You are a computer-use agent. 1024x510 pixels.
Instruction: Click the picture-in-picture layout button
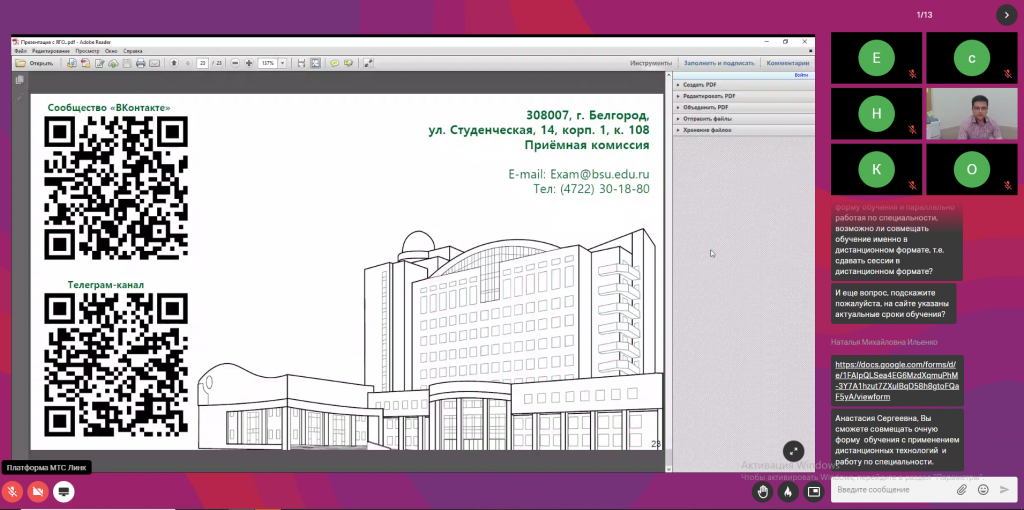click(x=814, y=492)
